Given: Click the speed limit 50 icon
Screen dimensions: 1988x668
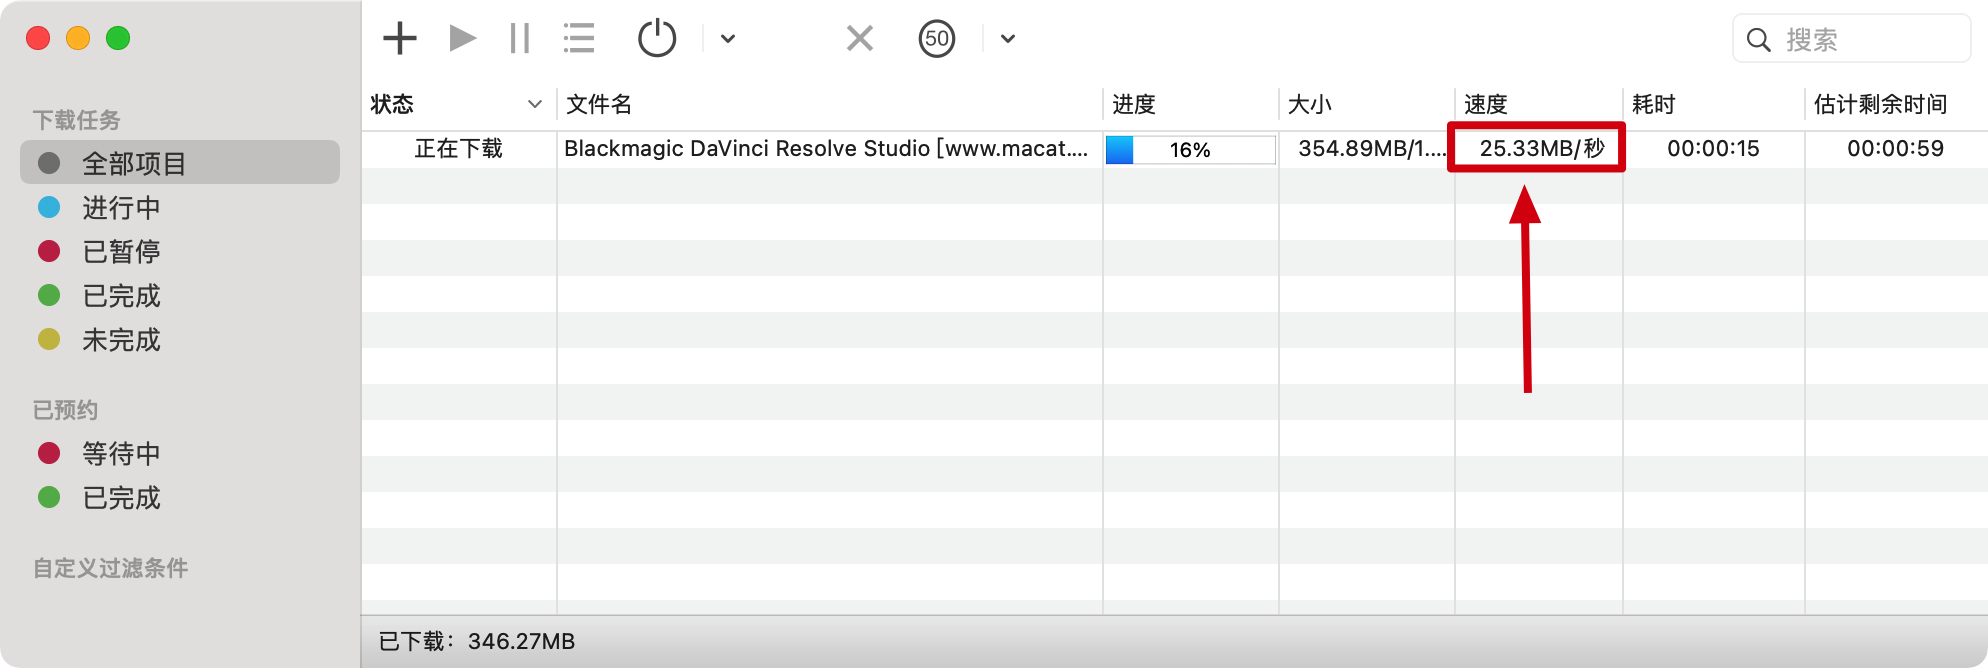Looking at the screenshot, I should [936, 39].
